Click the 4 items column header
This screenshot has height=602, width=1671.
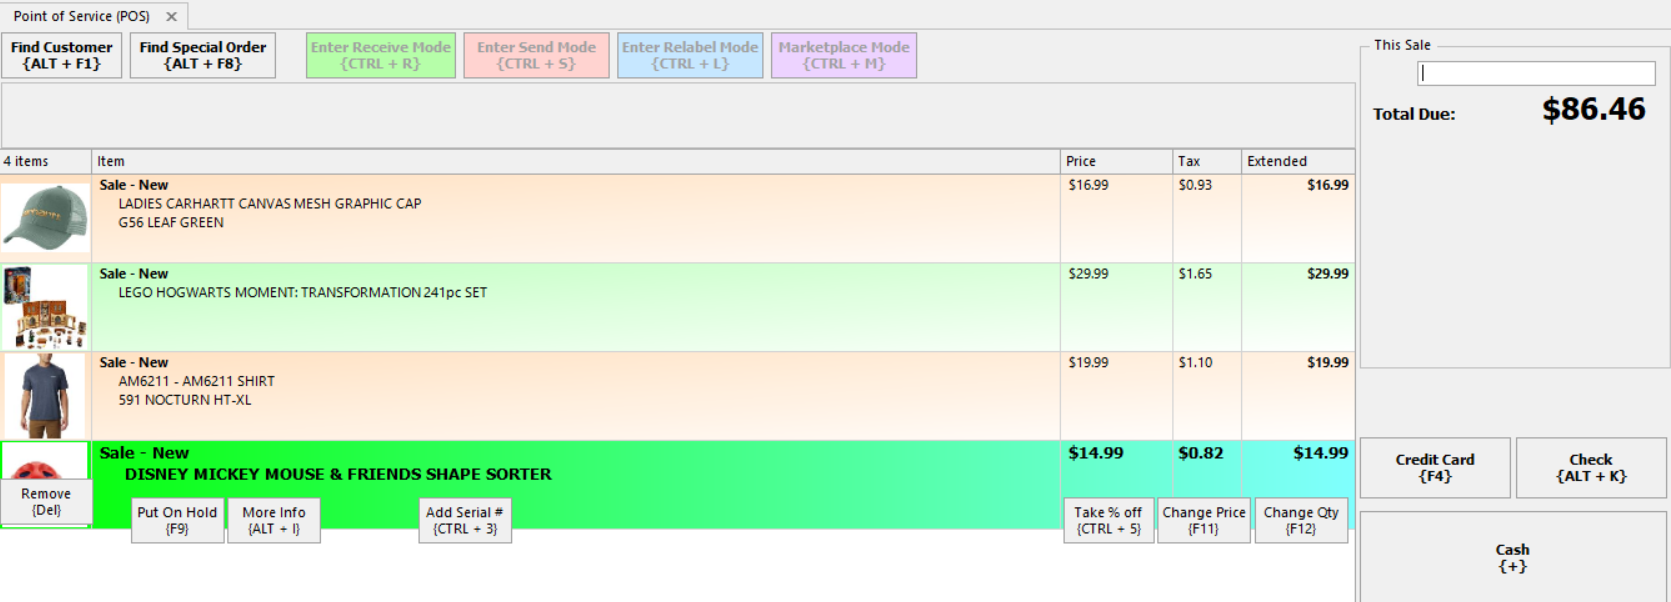[x=46, y=161]
